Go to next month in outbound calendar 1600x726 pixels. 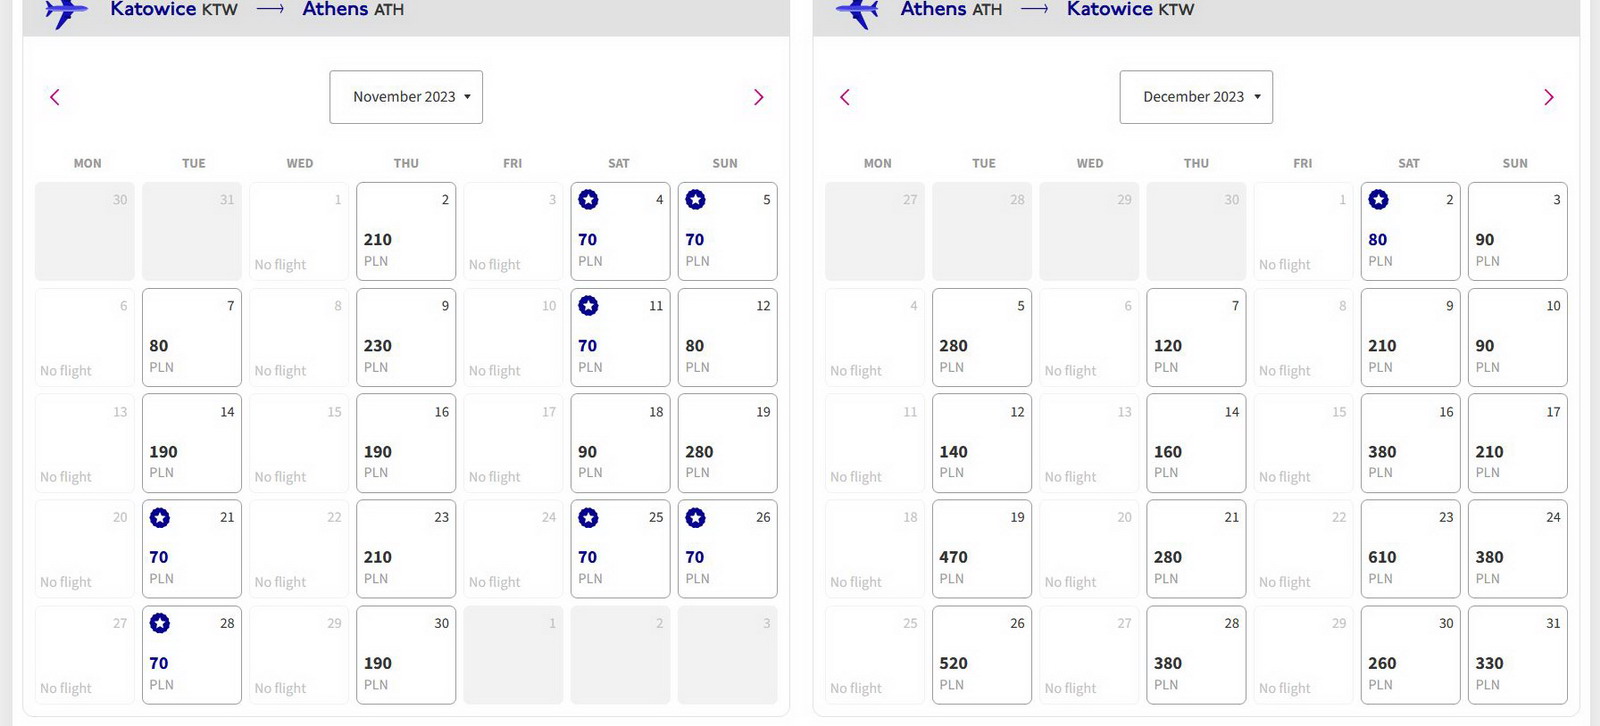click(758, 97)
